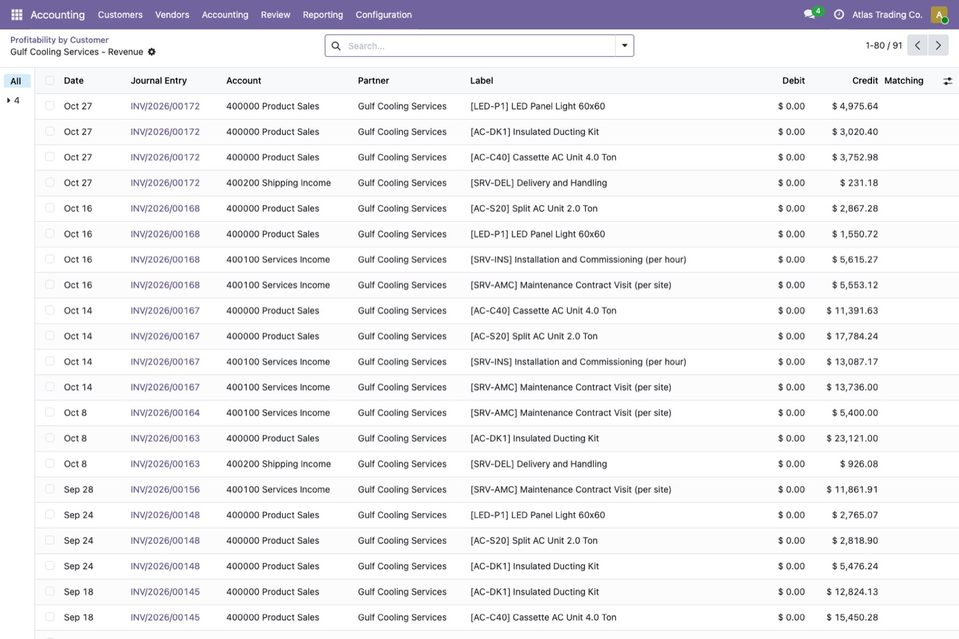Sort by the Matching column header
Image resolution: width=959 pixels, height=639 pixels.
[903, 81]
